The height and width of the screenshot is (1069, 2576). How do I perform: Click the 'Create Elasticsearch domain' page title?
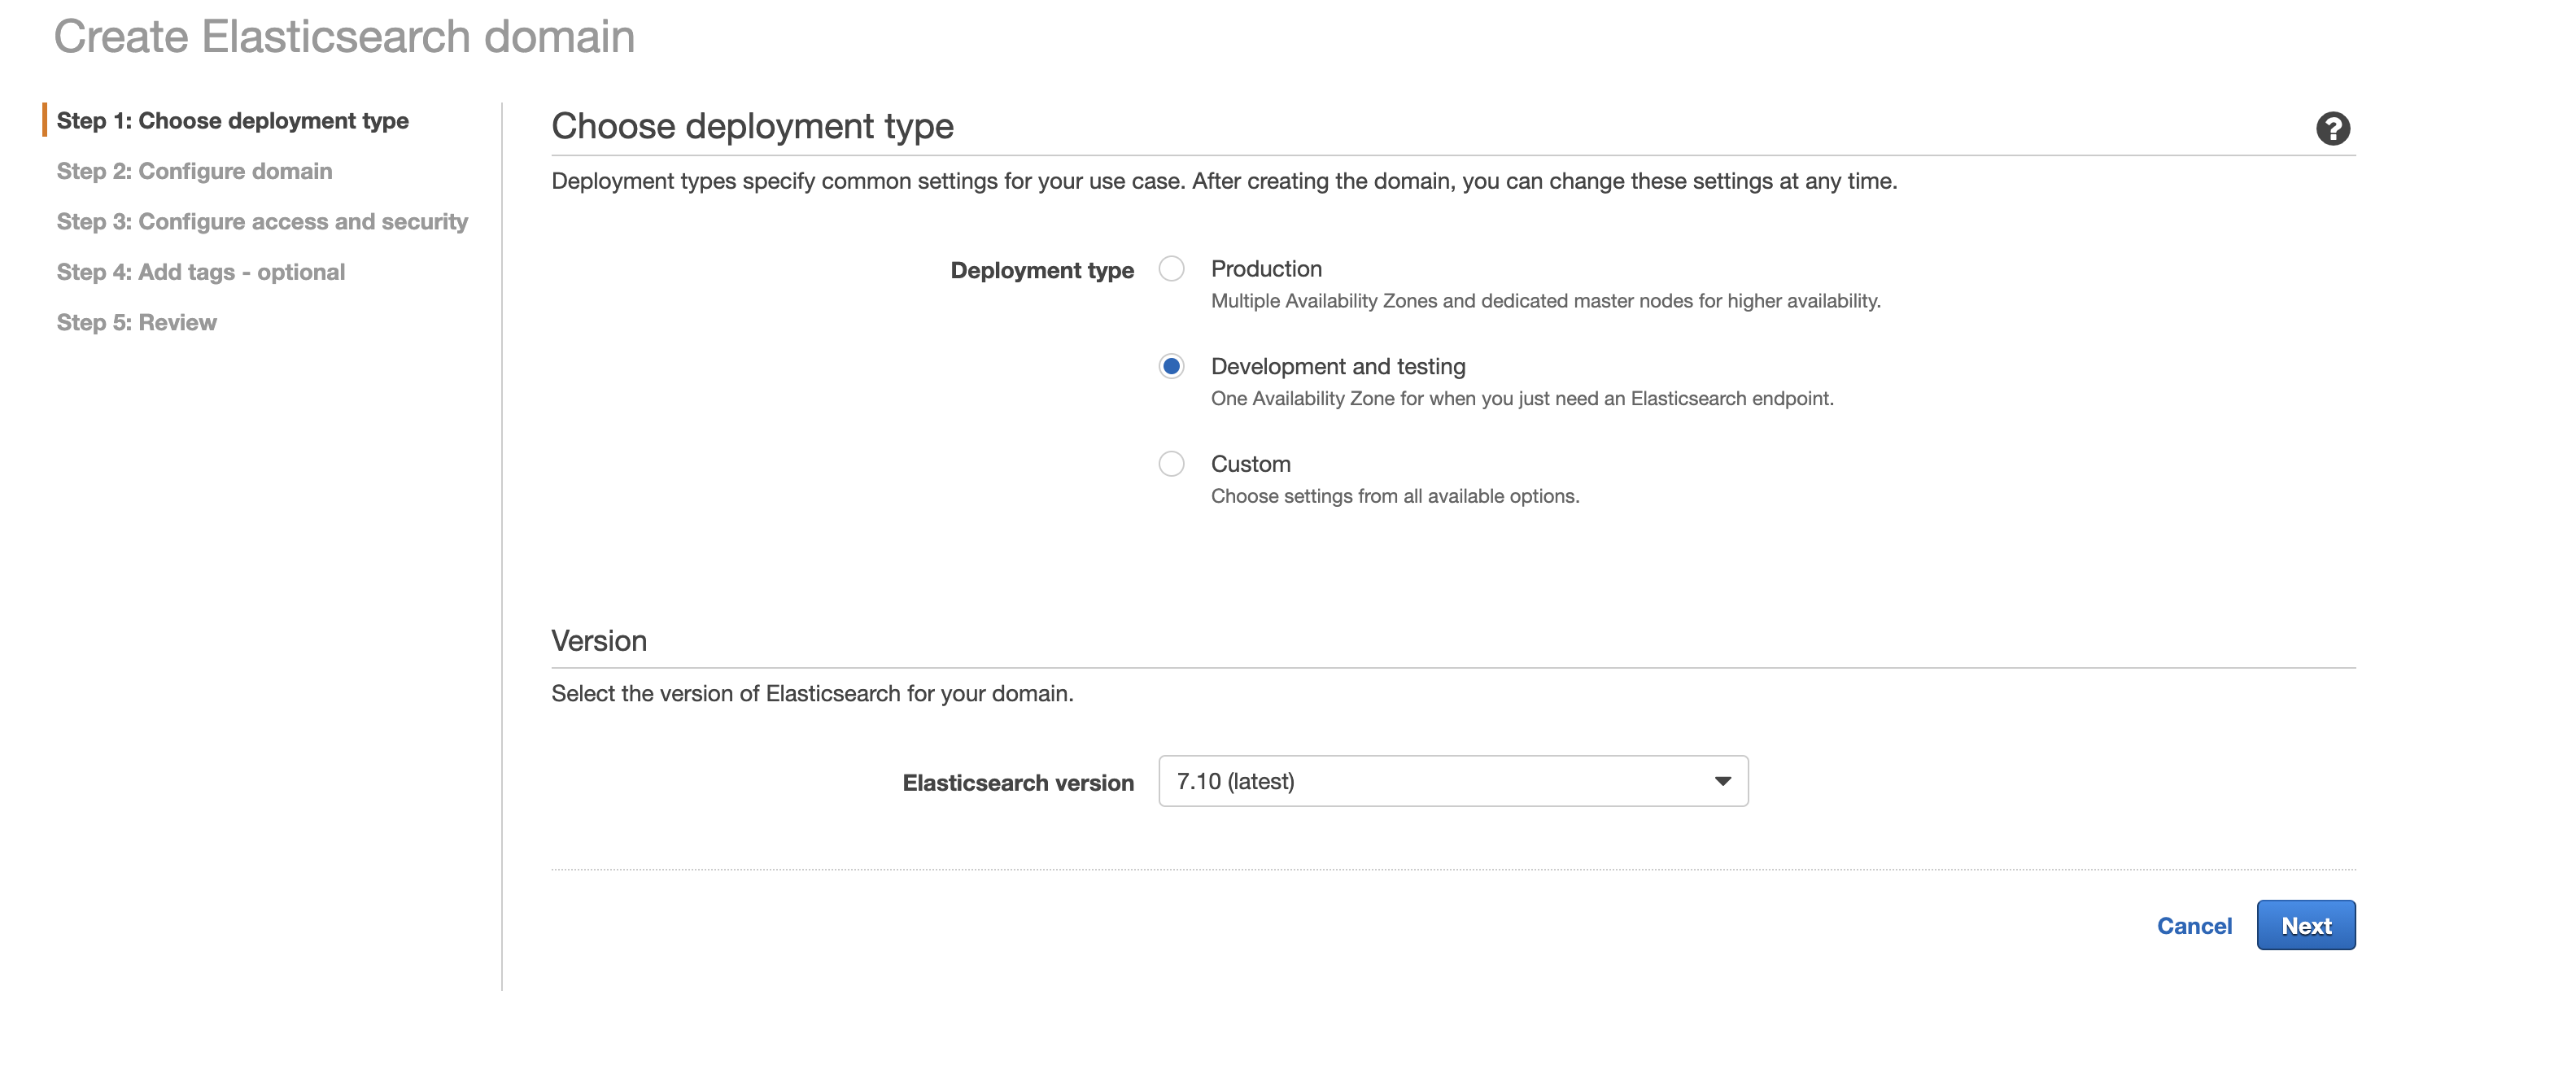(x=344, y=37)
